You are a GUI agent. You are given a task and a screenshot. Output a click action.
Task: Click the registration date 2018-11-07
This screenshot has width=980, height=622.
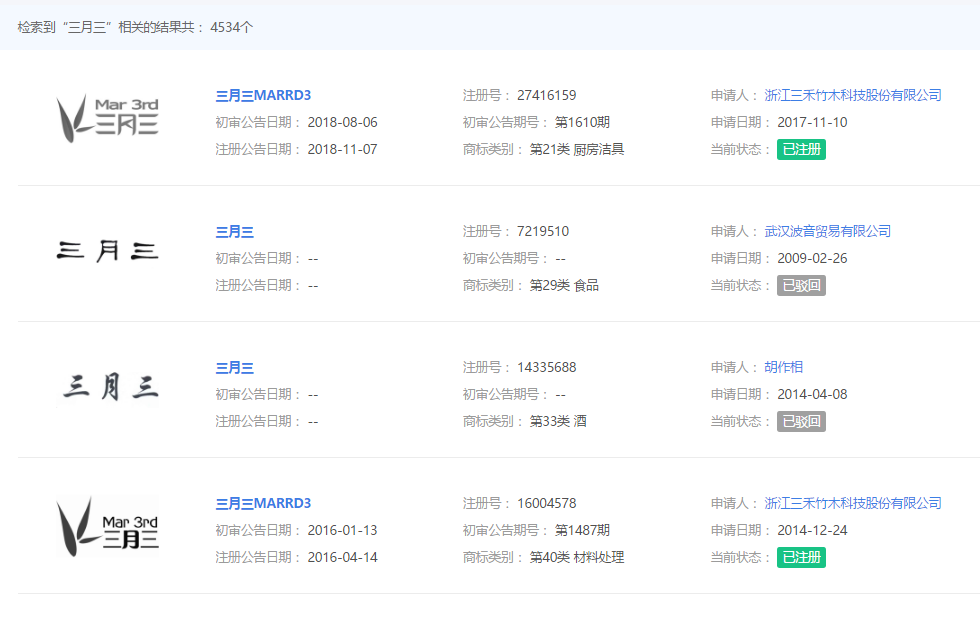pos(342,149)
